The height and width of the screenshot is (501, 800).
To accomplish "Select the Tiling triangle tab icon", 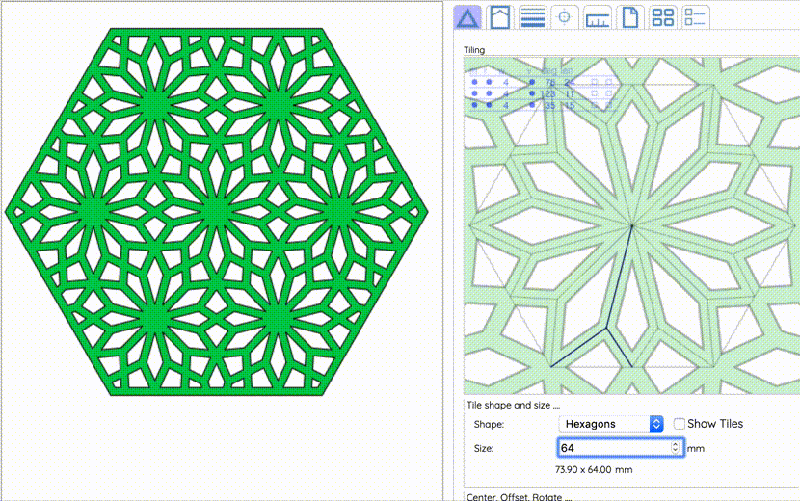I will tap(468, 18).
